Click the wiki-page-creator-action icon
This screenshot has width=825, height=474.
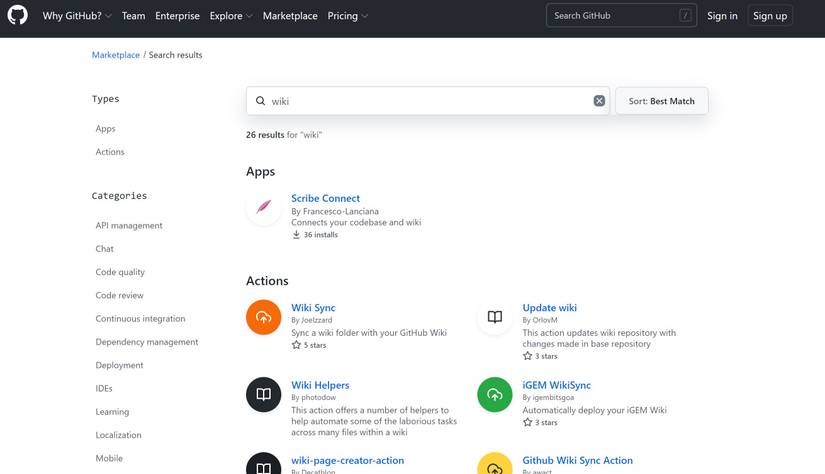pos(263,466)
